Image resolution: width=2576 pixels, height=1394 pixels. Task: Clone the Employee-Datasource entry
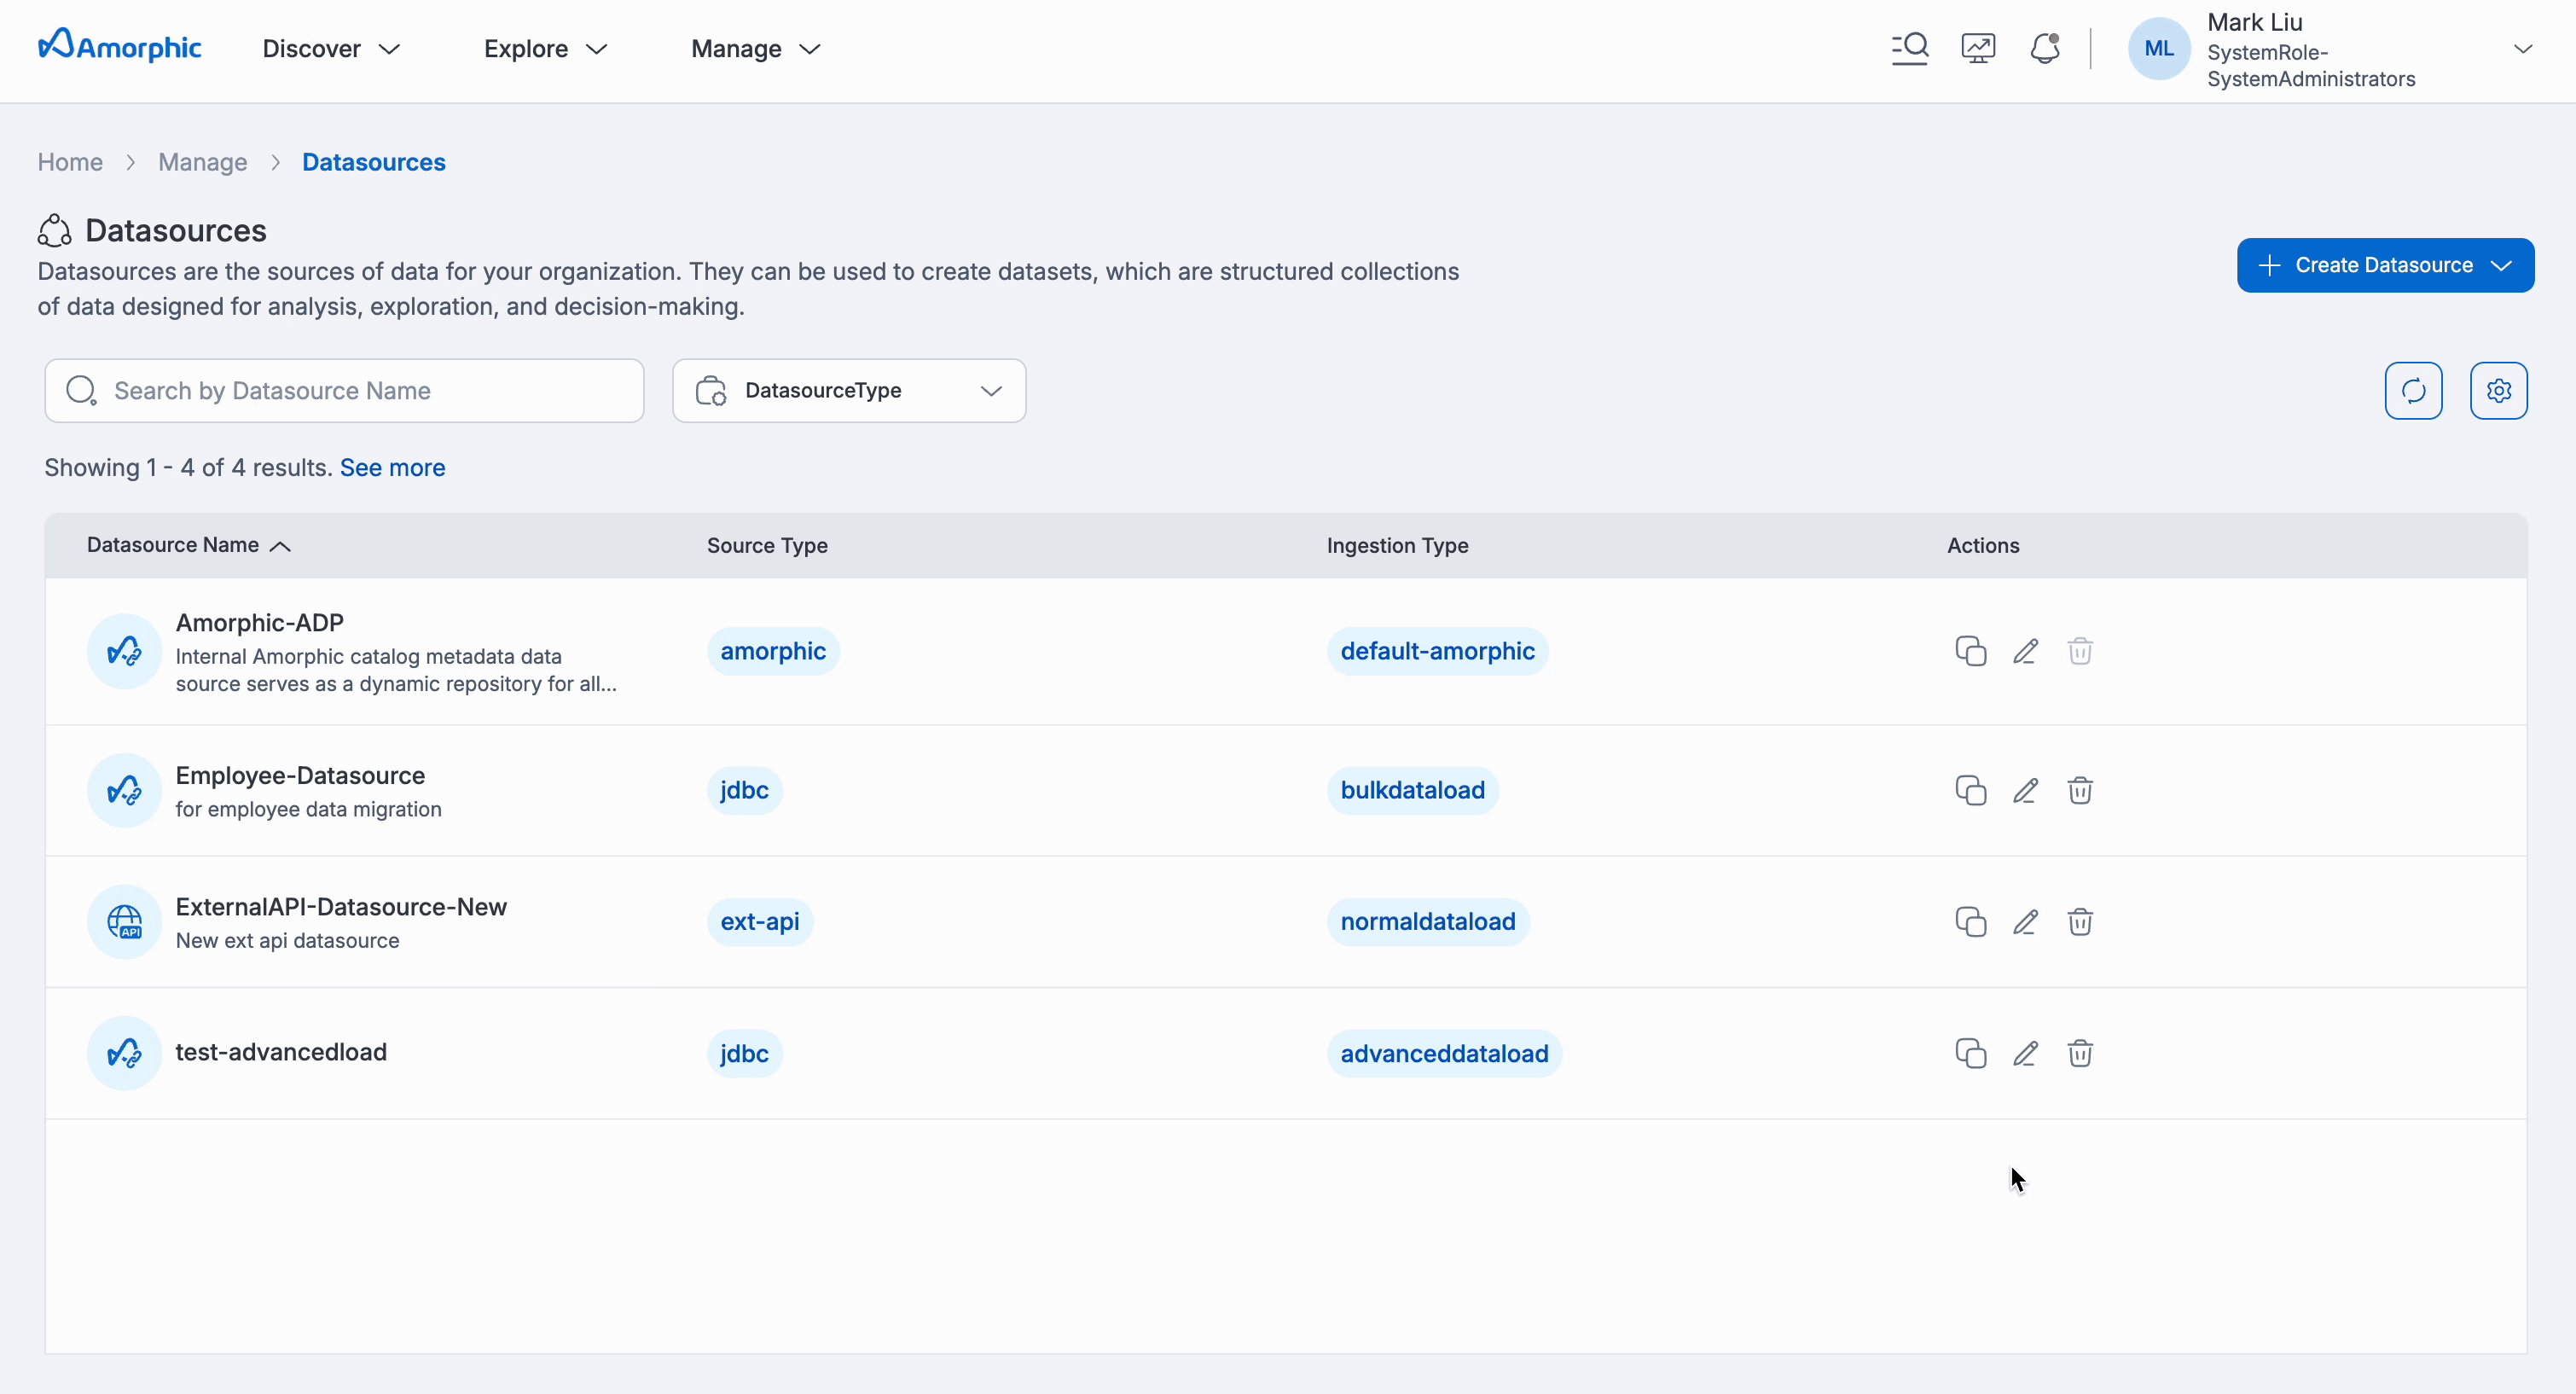1970,790
